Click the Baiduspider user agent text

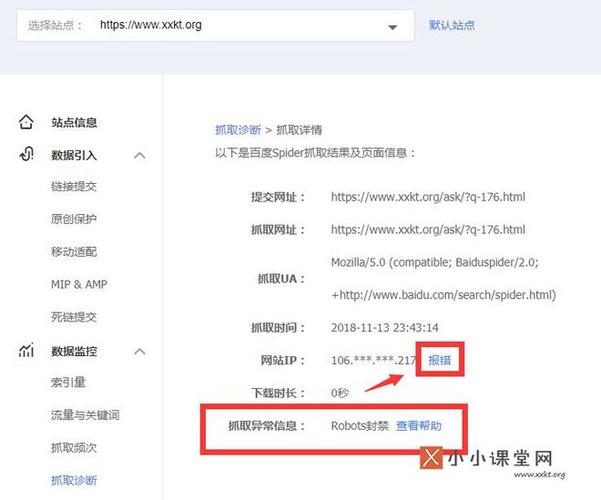pos(435,263)
